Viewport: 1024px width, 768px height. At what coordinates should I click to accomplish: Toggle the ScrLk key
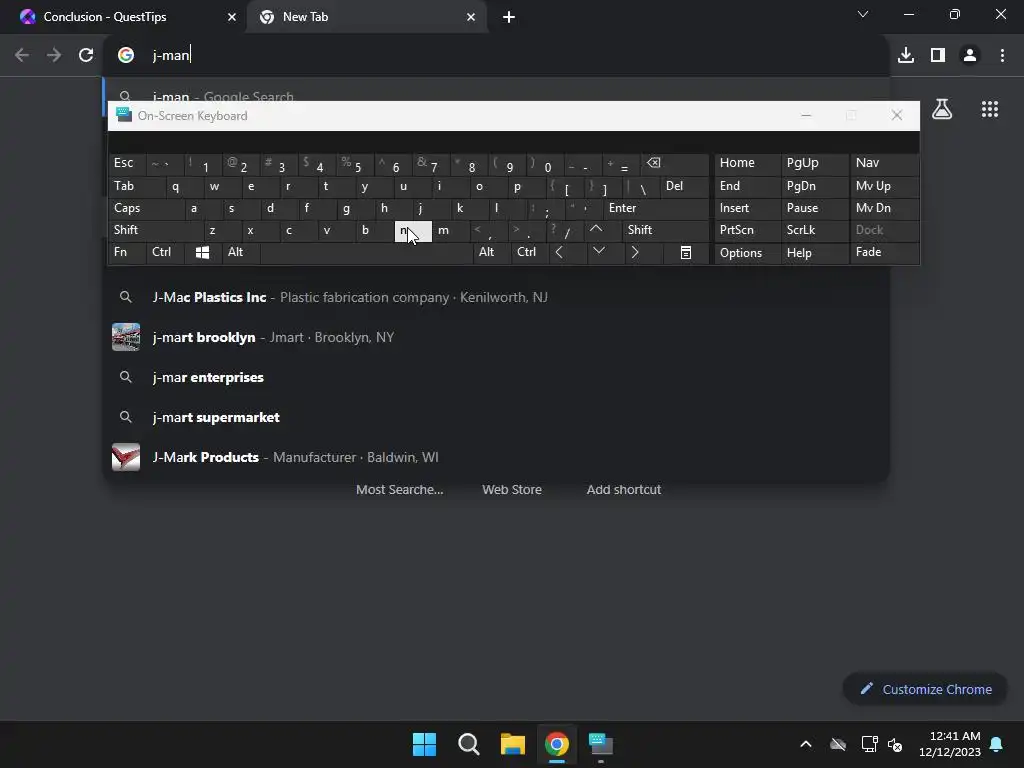click(x=815, y=230)
